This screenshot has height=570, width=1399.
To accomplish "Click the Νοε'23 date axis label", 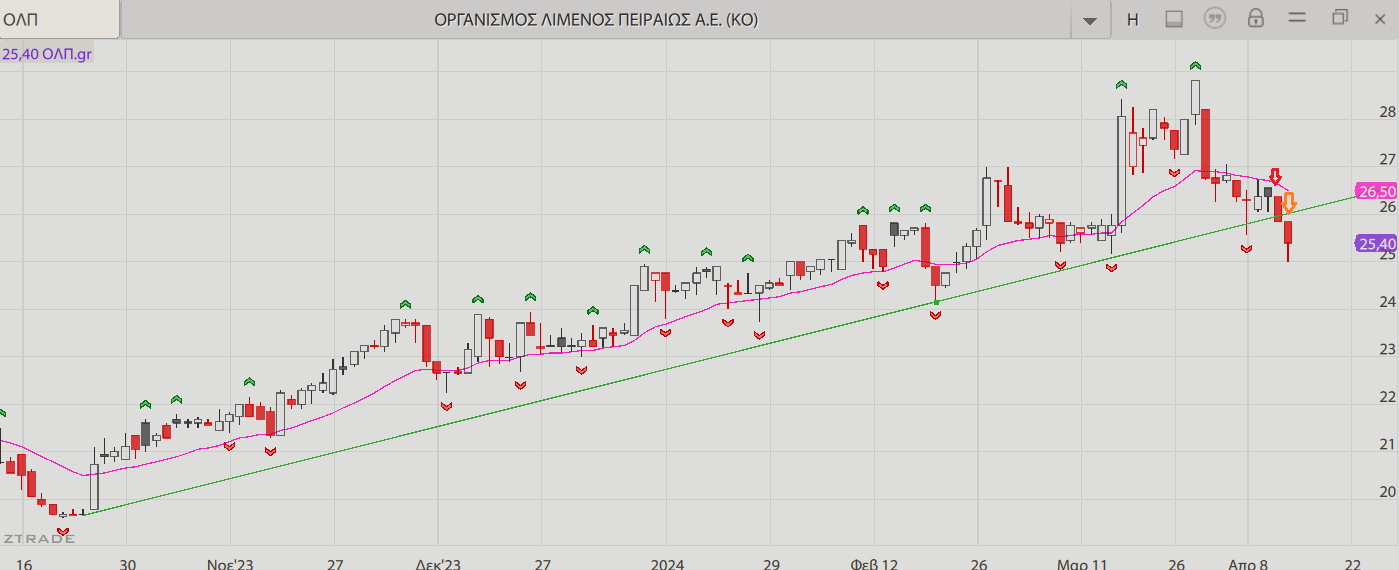I will pos(230,564).
